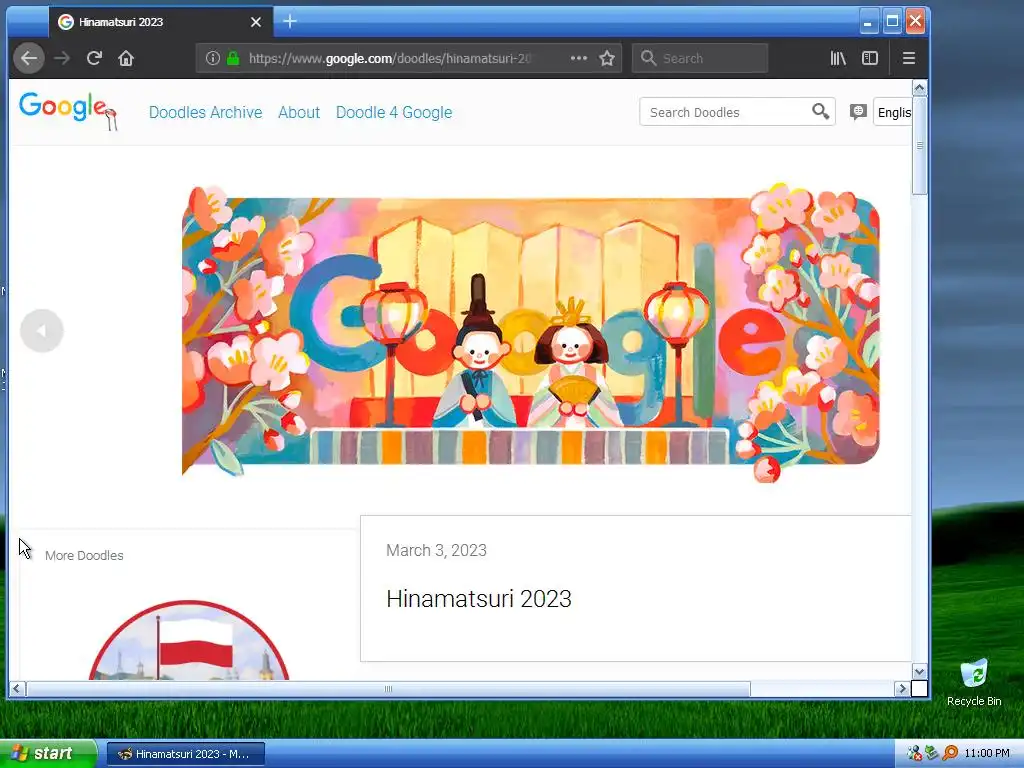Click the horizontal scrollbar thumb
This screenshot has height=768, width=1024.
(x=388, y=688)
